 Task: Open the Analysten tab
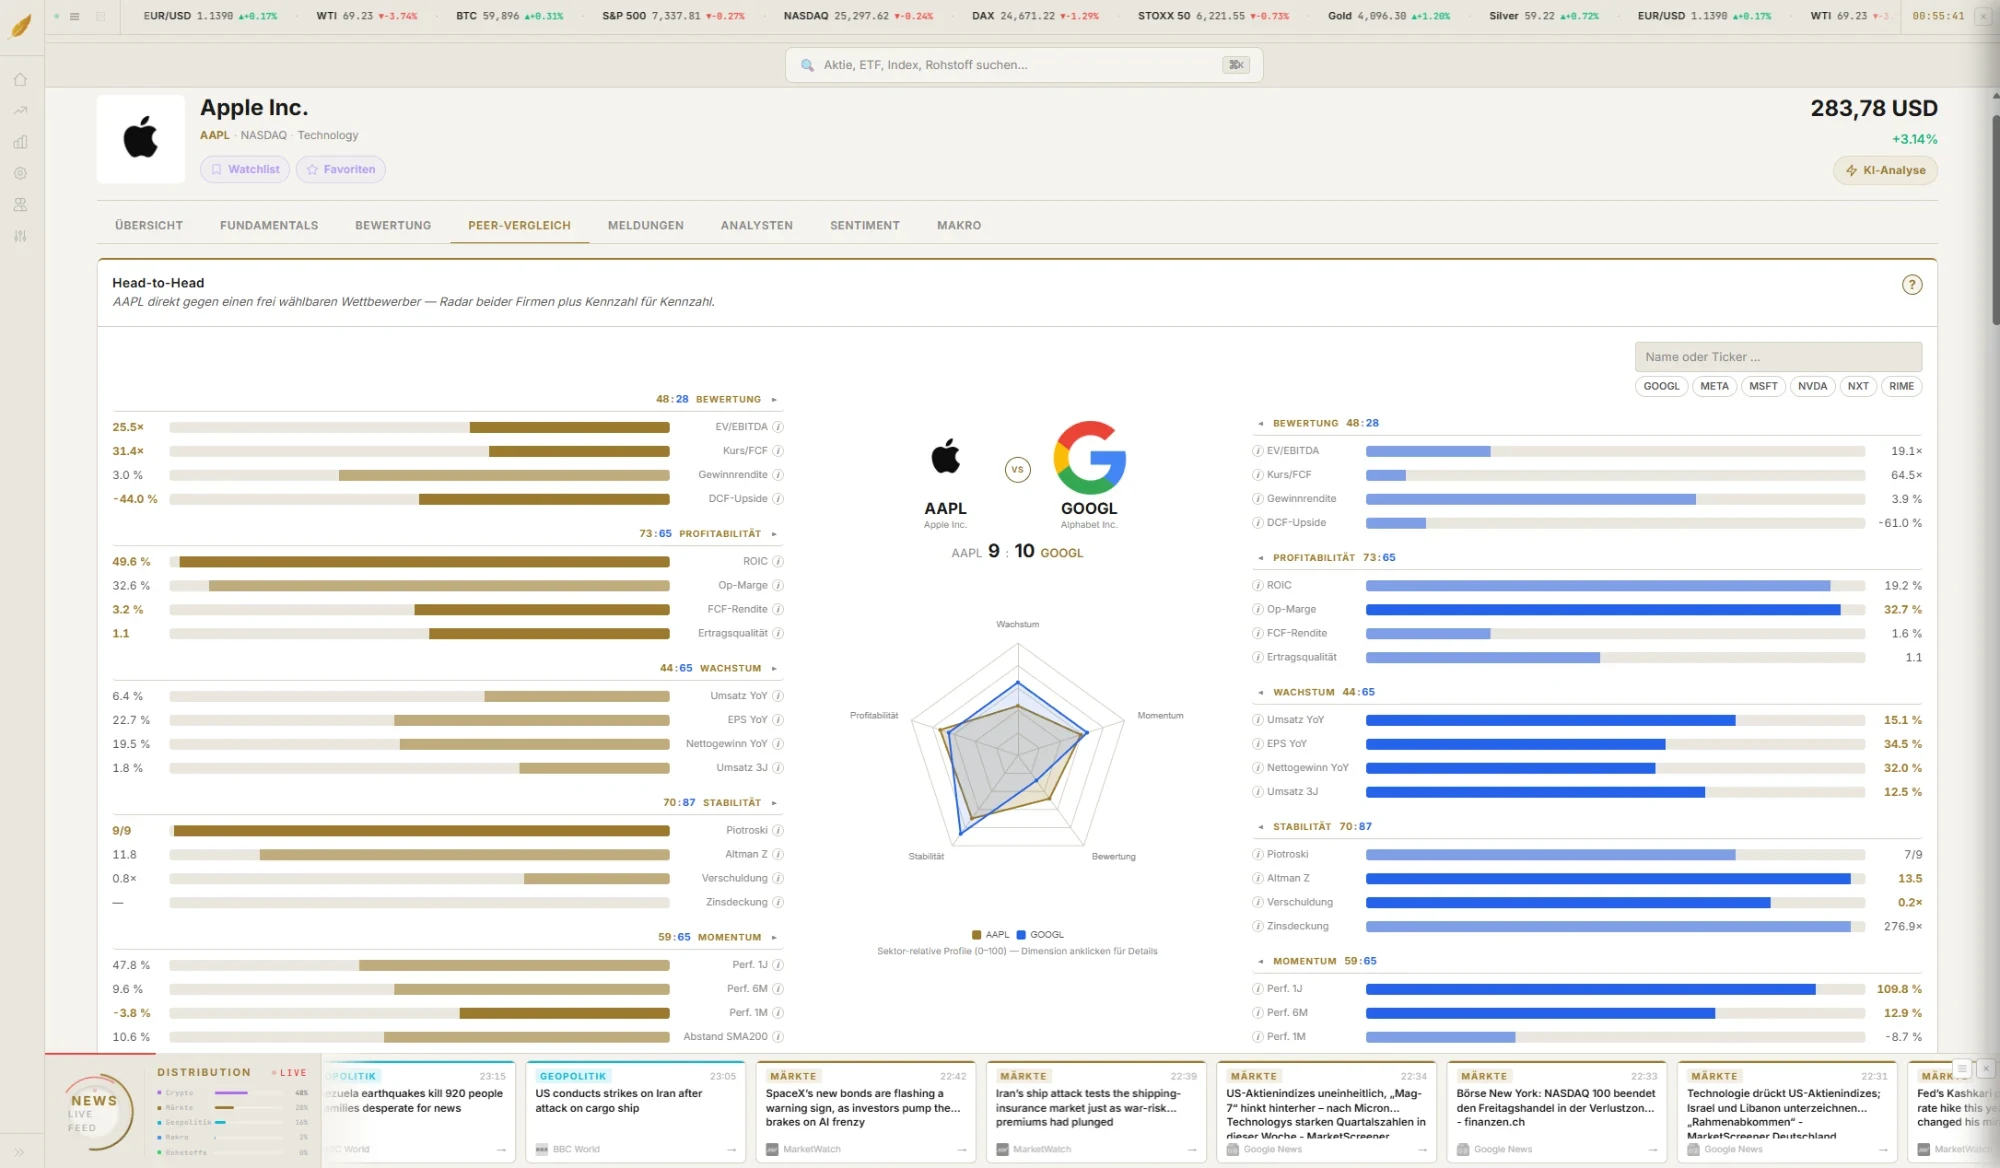tap(757, 226)
